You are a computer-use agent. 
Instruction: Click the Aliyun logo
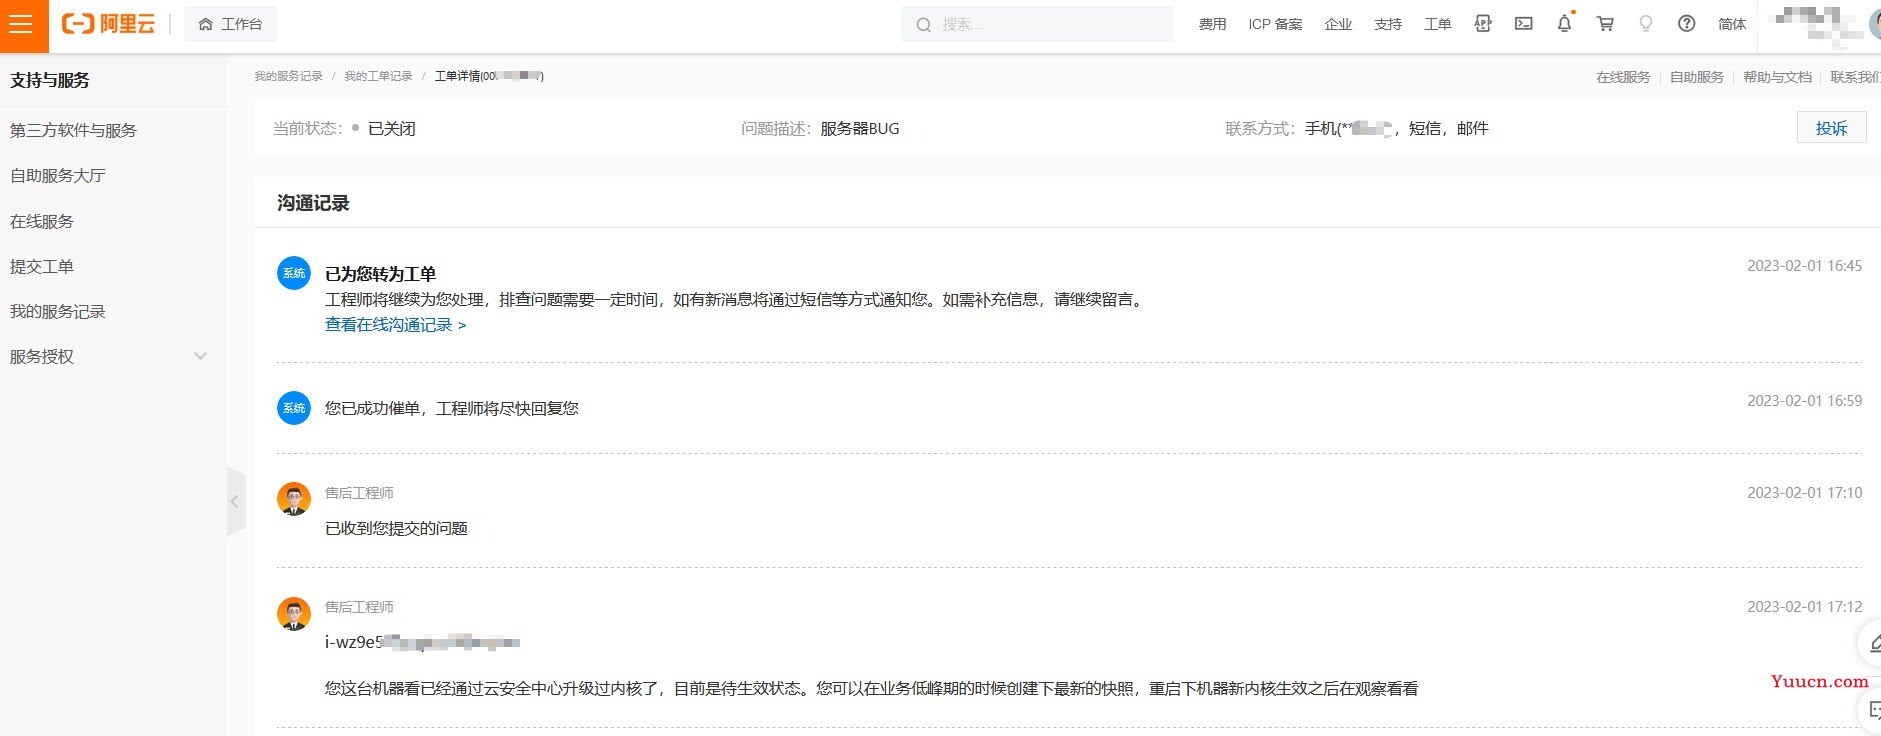click(x=108, y=24)
